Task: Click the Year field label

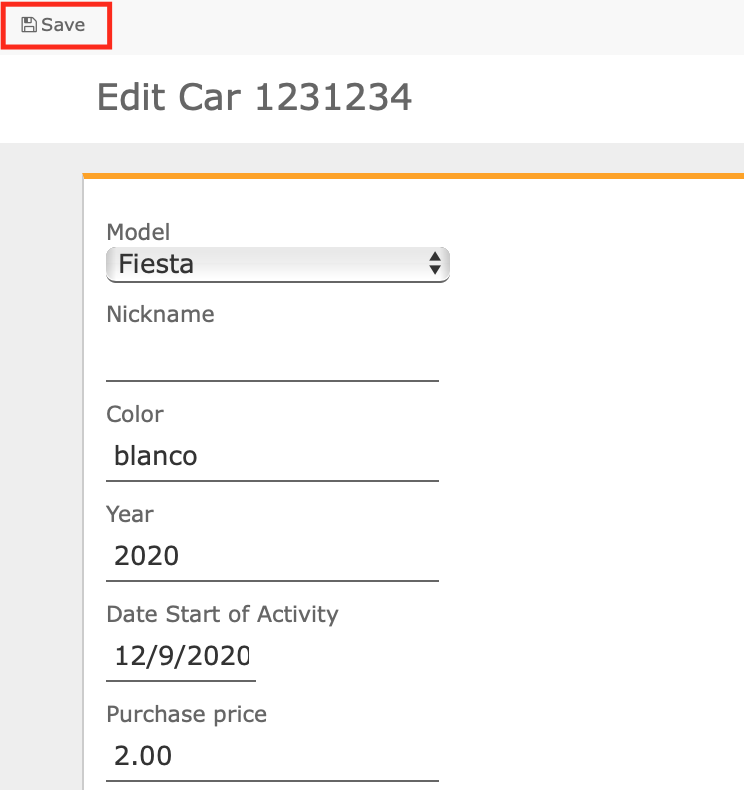Action: point(129,514)
